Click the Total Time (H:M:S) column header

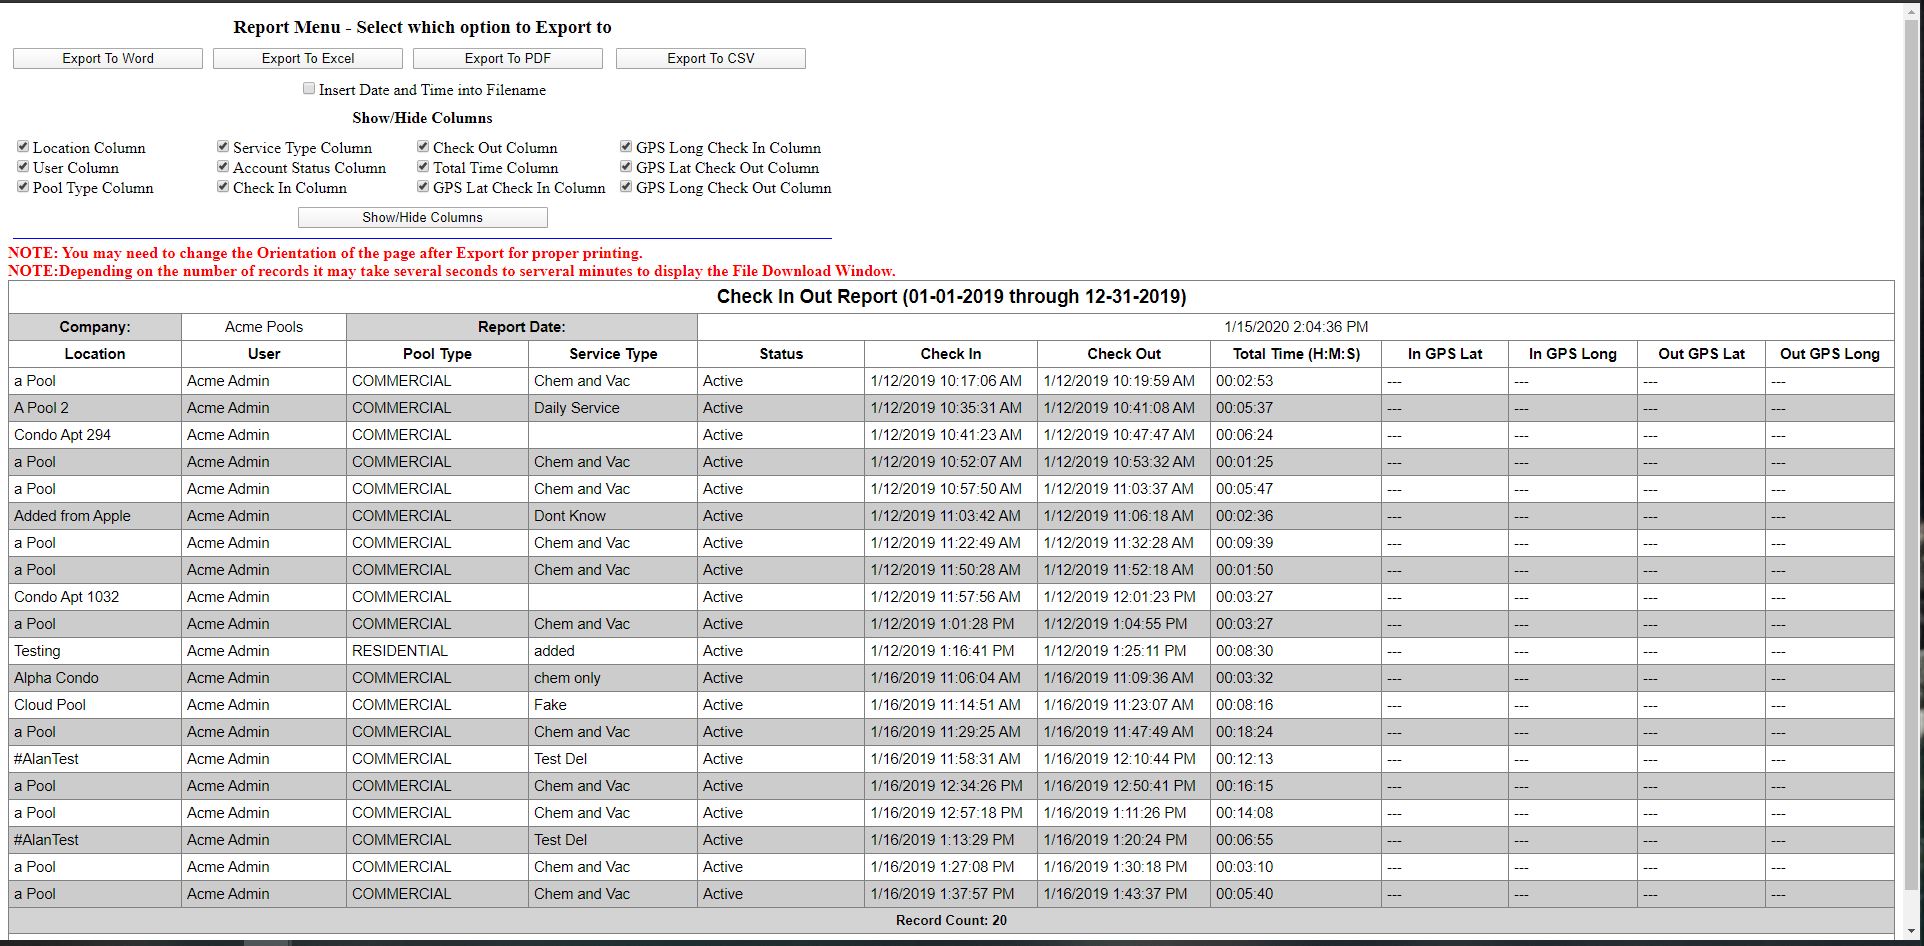click(1295, 354)
